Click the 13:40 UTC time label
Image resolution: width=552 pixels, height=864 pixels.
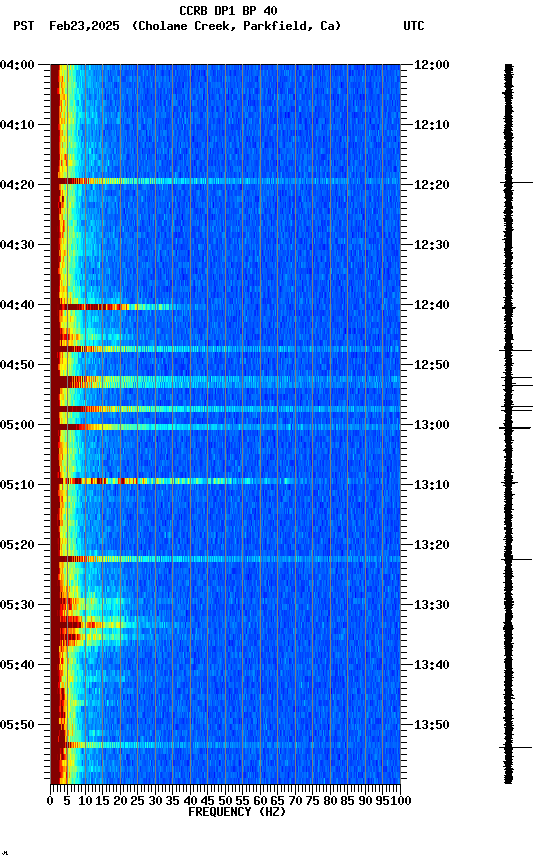tap(432, 666)
